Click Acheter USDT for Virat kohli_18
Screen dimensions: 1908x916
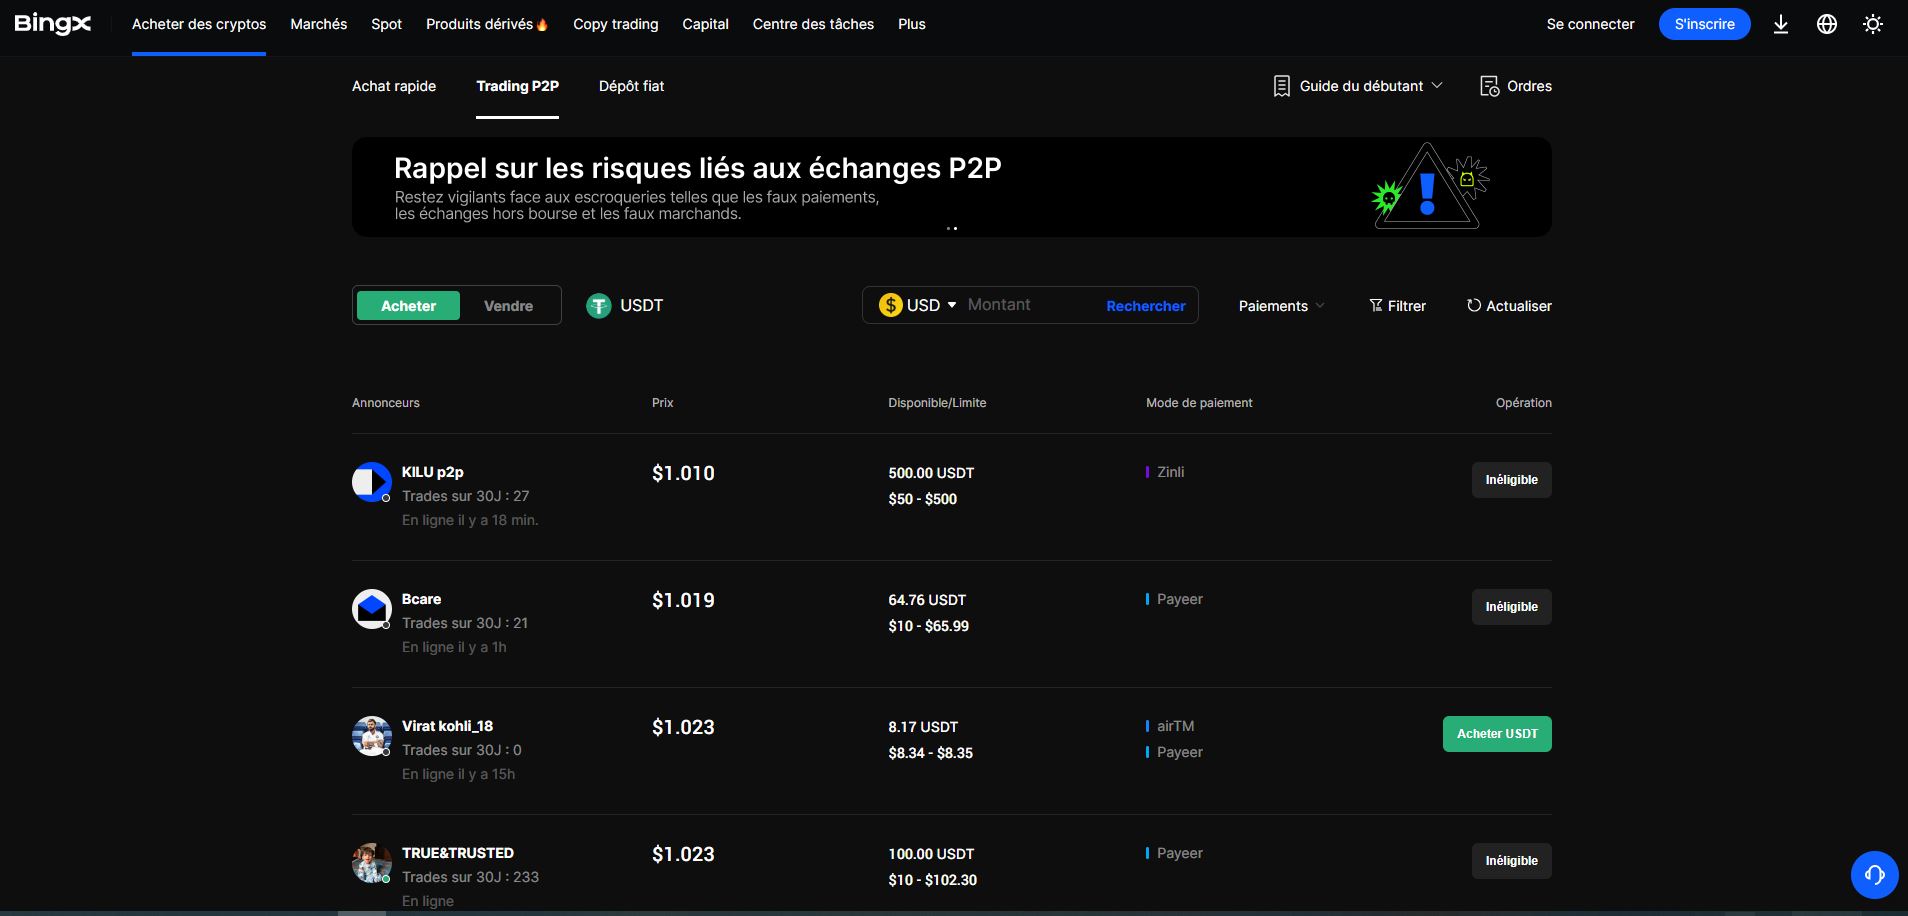[1497, 734]
